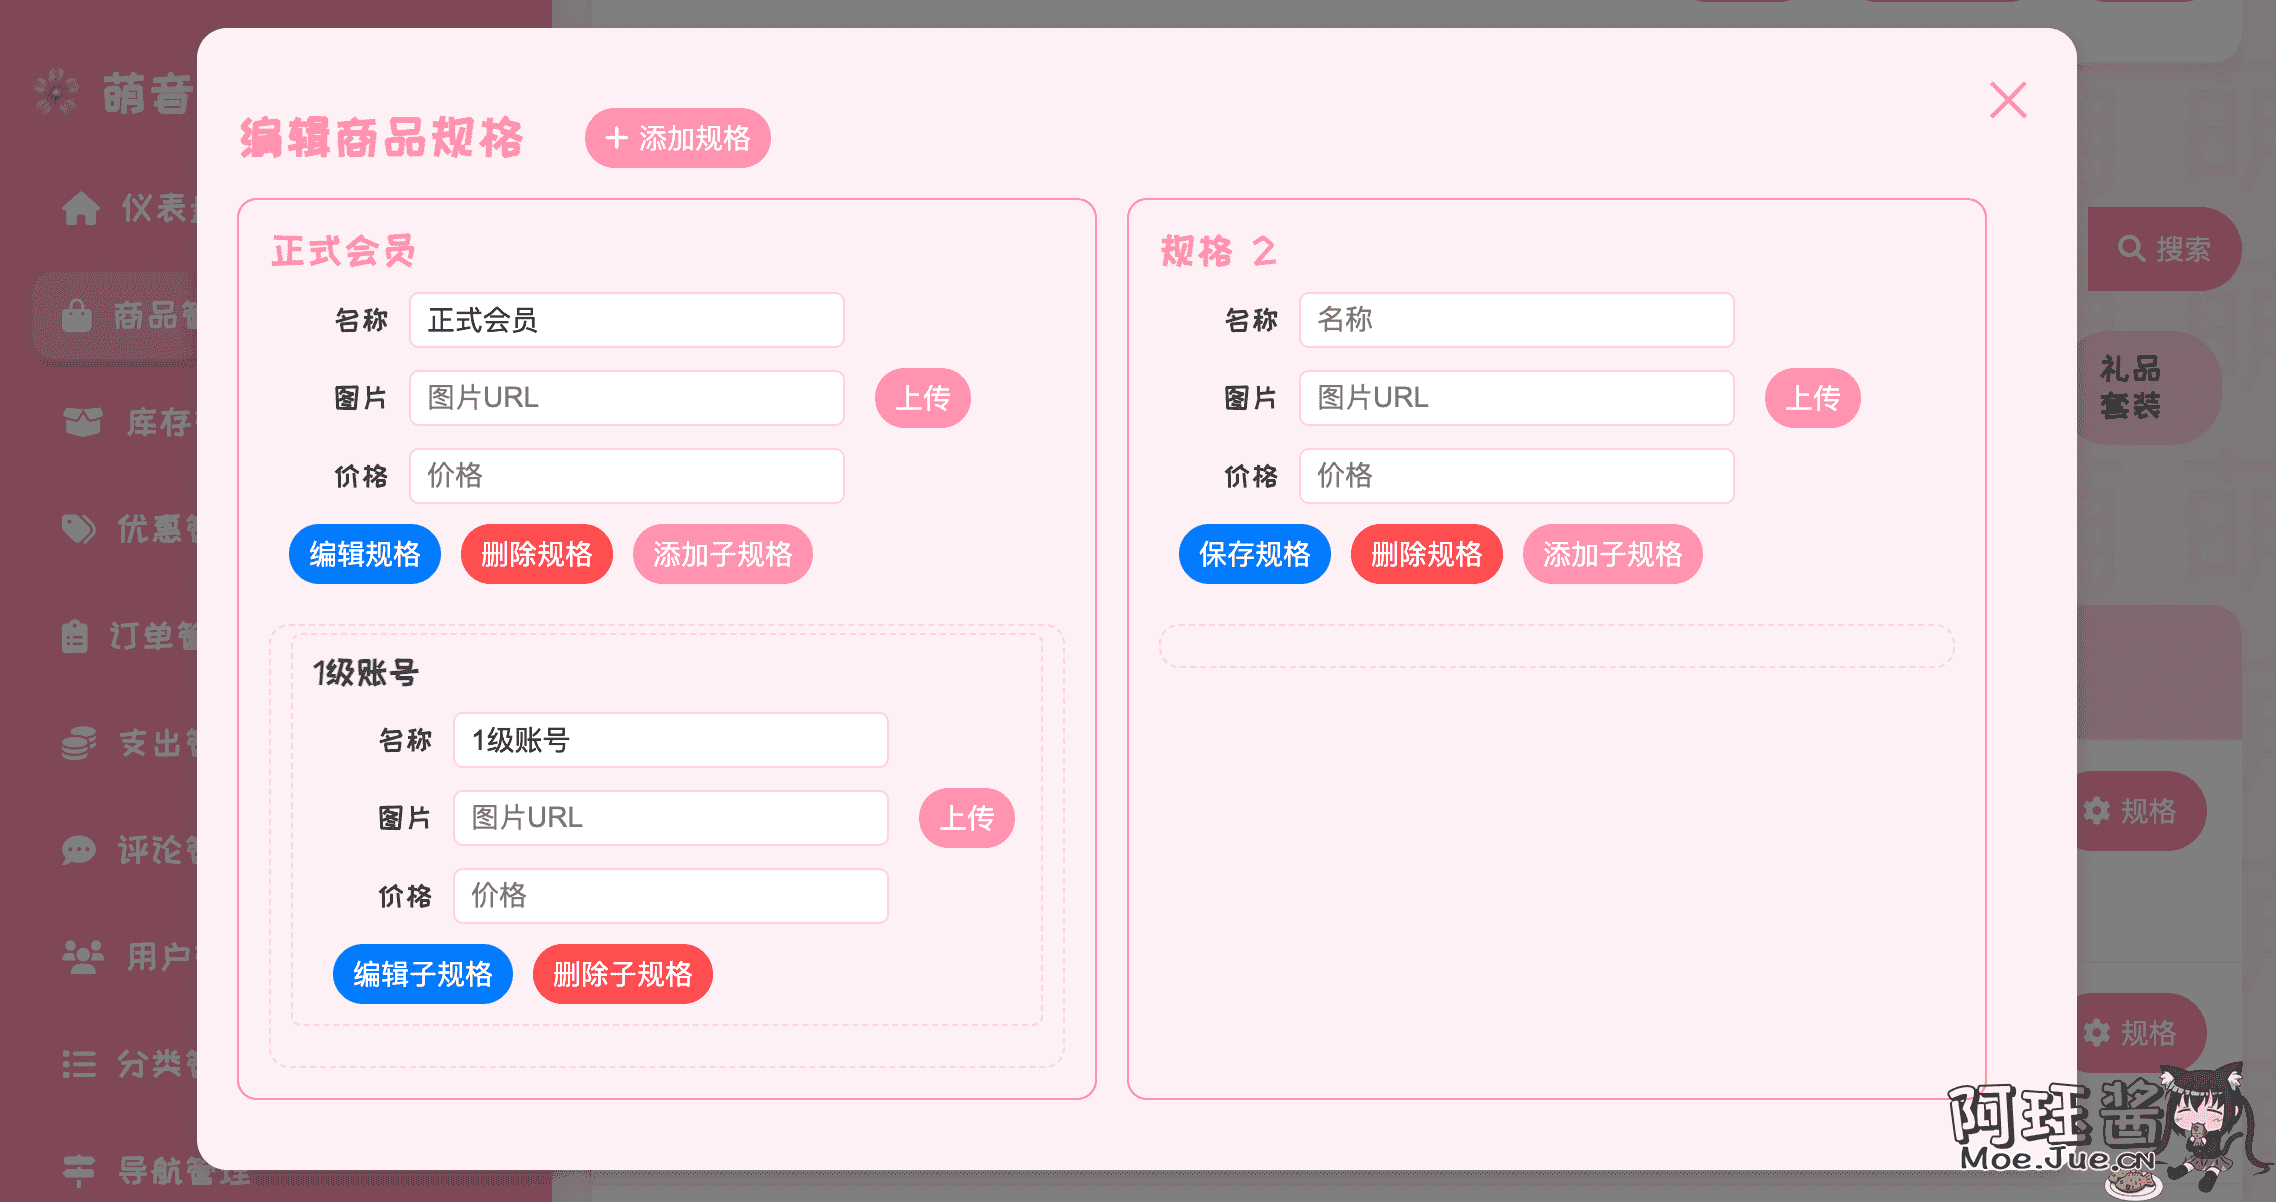Save specification 规格 2
Viewport: 2276px width, 1202px height.
pos(1255,554)
